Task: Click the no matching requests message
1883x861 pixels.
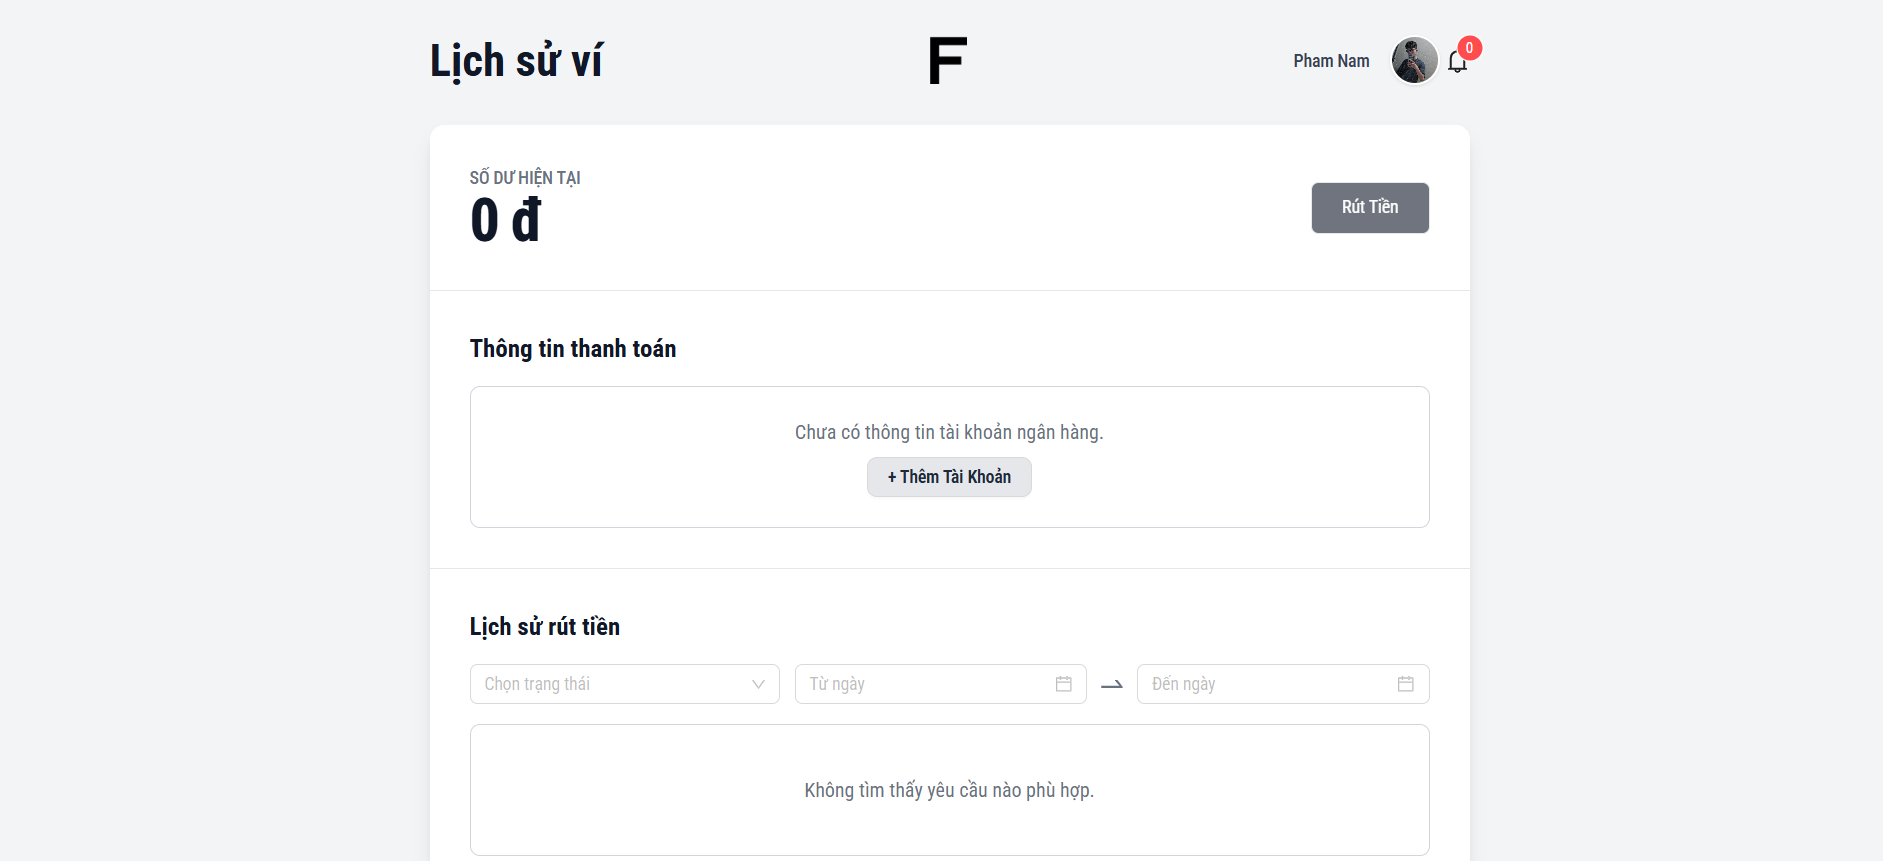Action: click(948, 790)
